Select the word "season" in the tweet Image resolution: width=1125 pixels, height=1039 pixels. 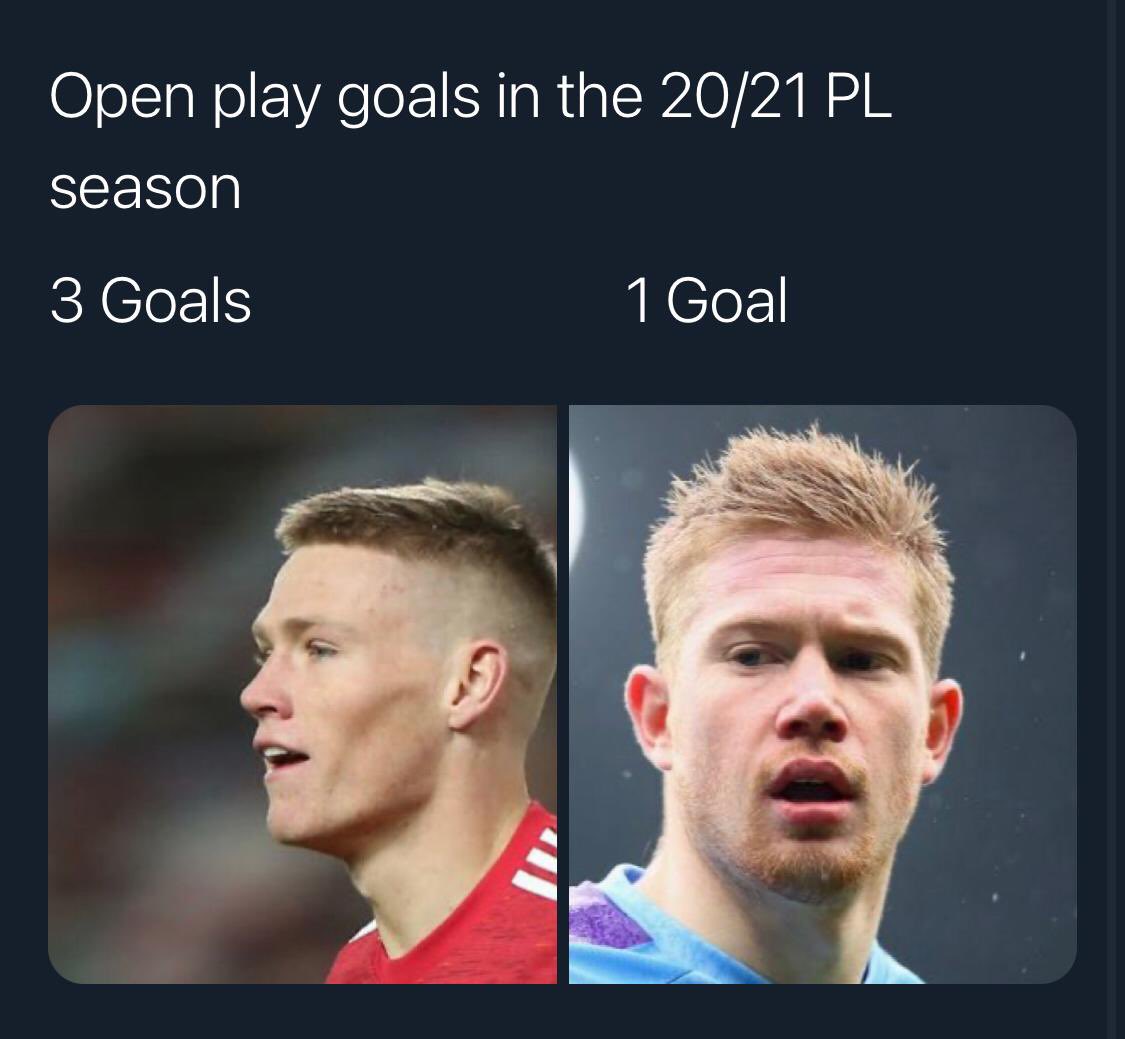[146, 189]
